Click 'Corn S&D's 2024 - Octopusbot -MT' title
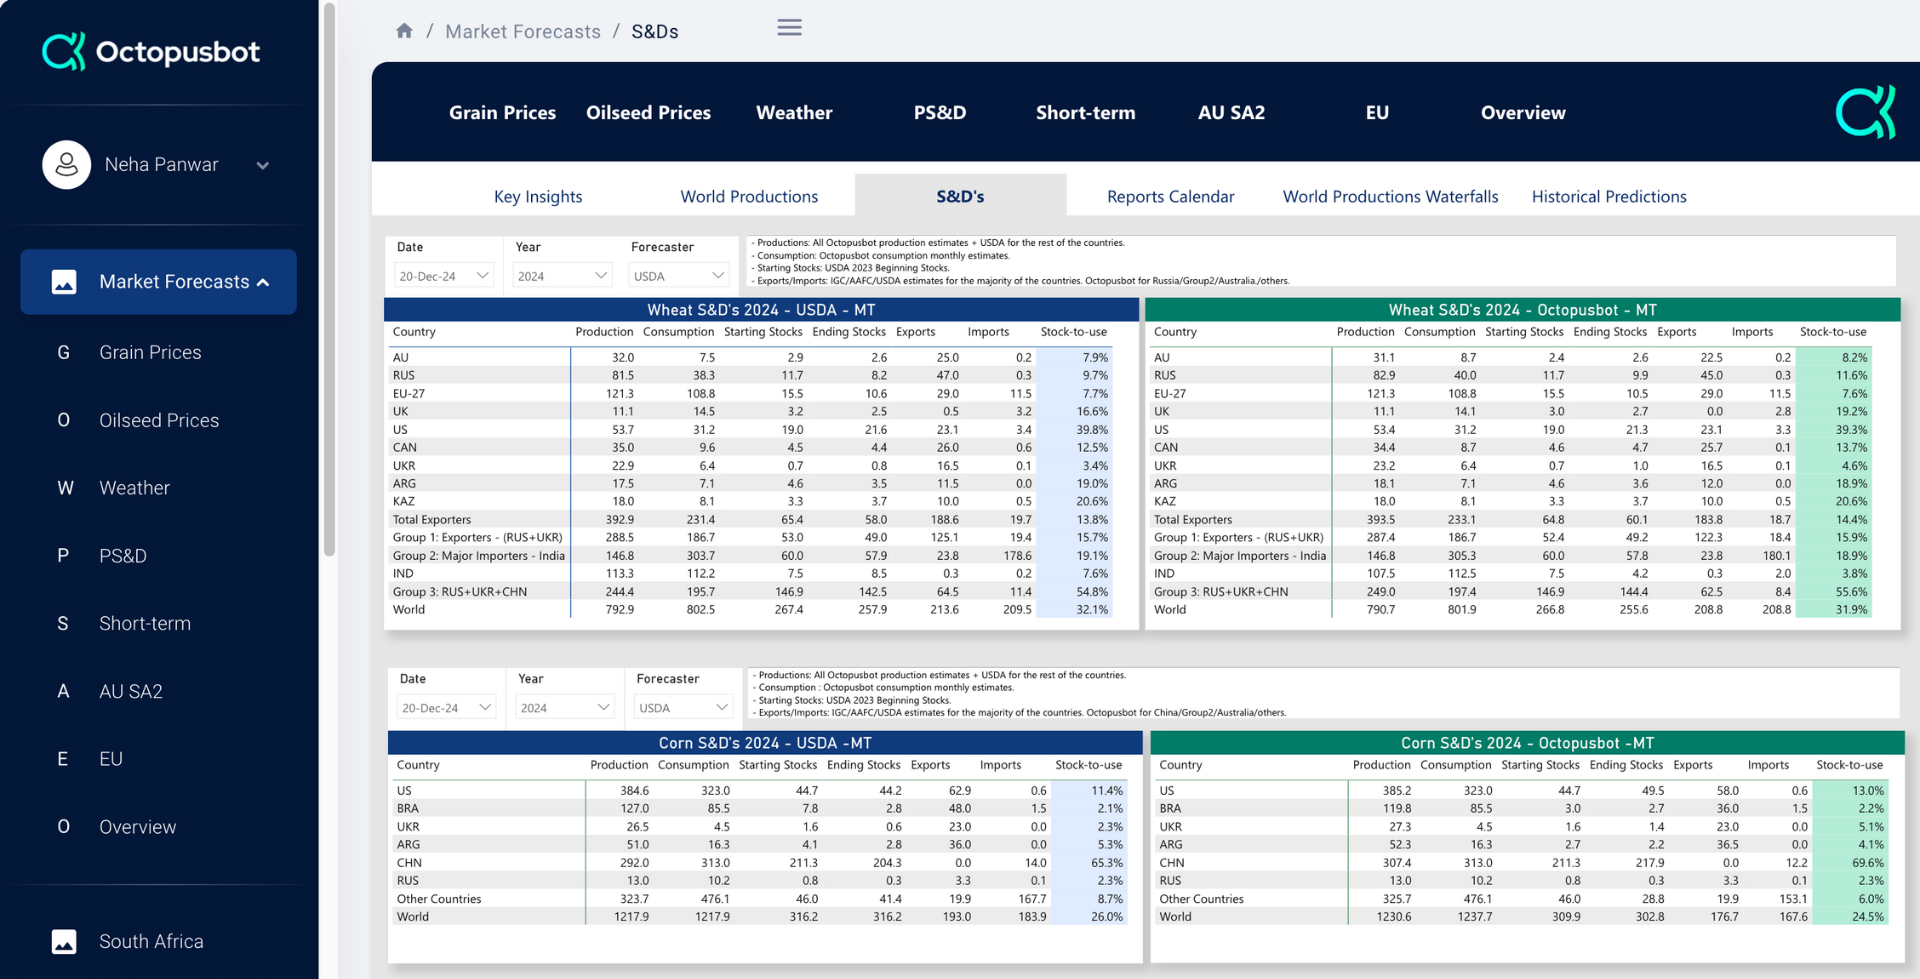The width and height of the screenshot is (1920, 979). click(1527, 743)
